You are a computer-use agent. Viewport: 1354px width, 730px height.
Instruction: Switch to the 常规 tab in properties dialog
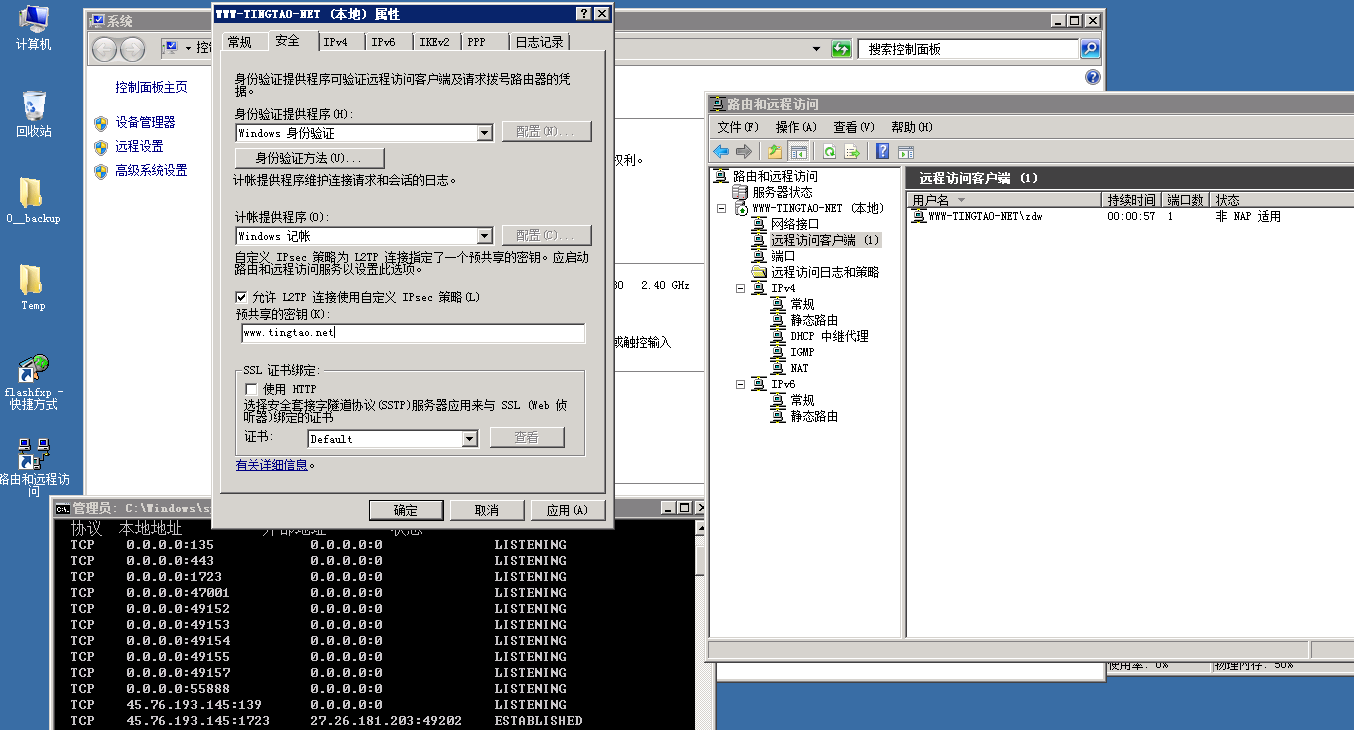coord(240,42)
